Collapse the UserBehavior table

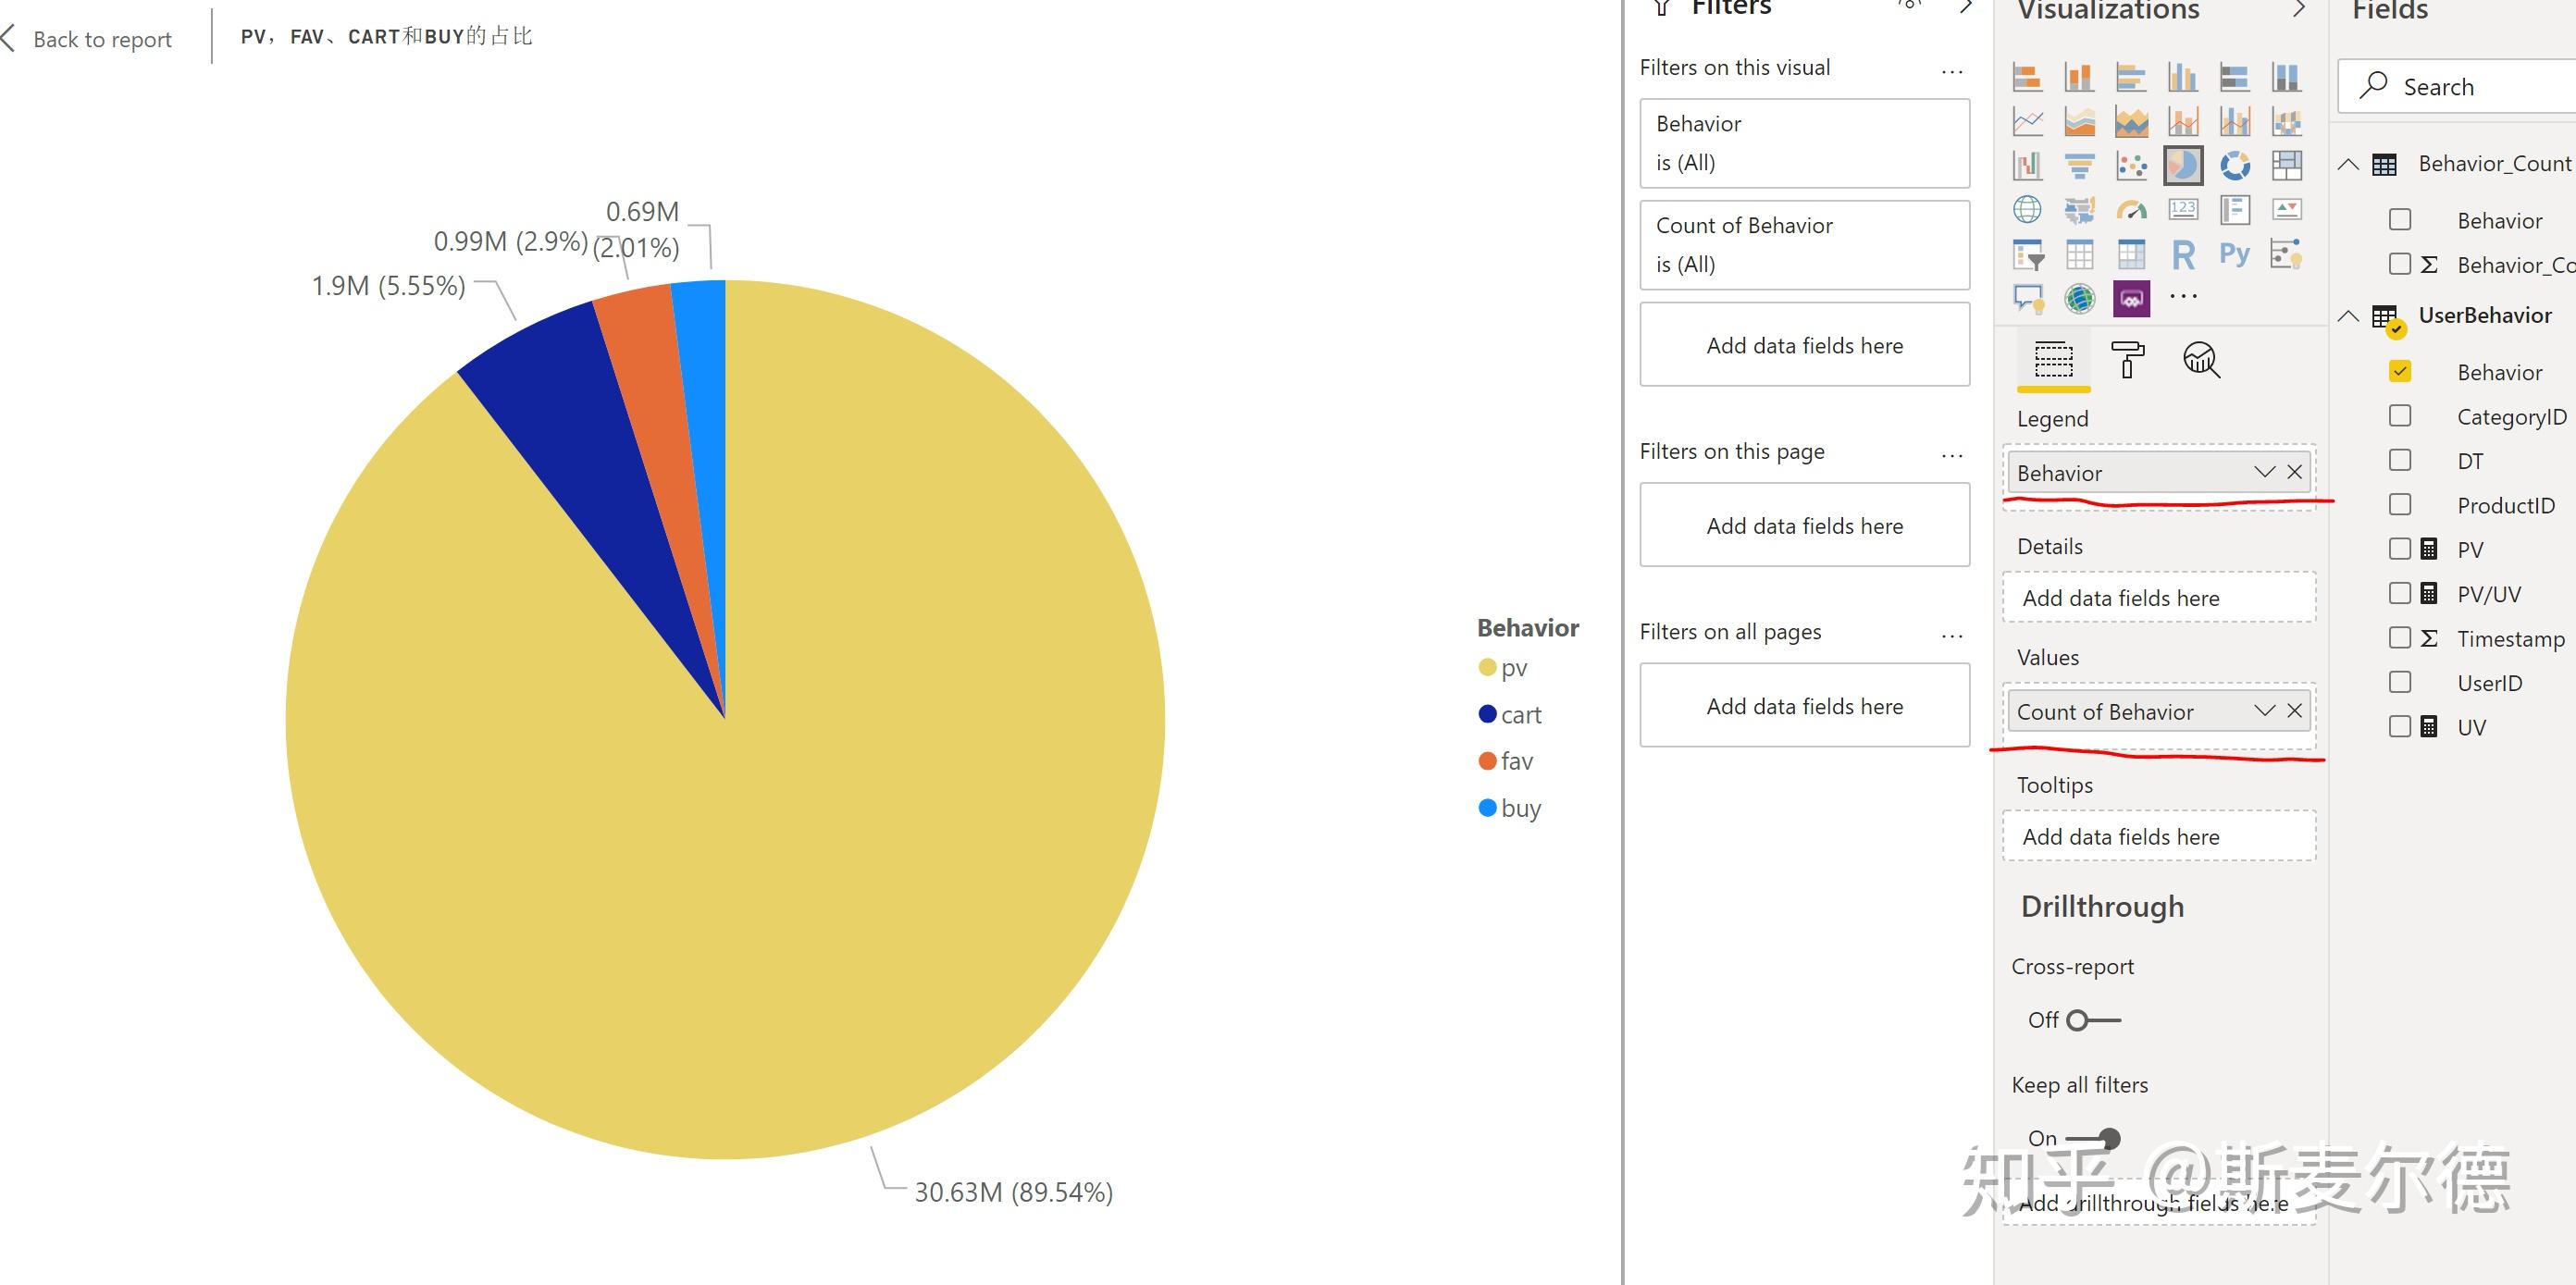coord(2348,316)
